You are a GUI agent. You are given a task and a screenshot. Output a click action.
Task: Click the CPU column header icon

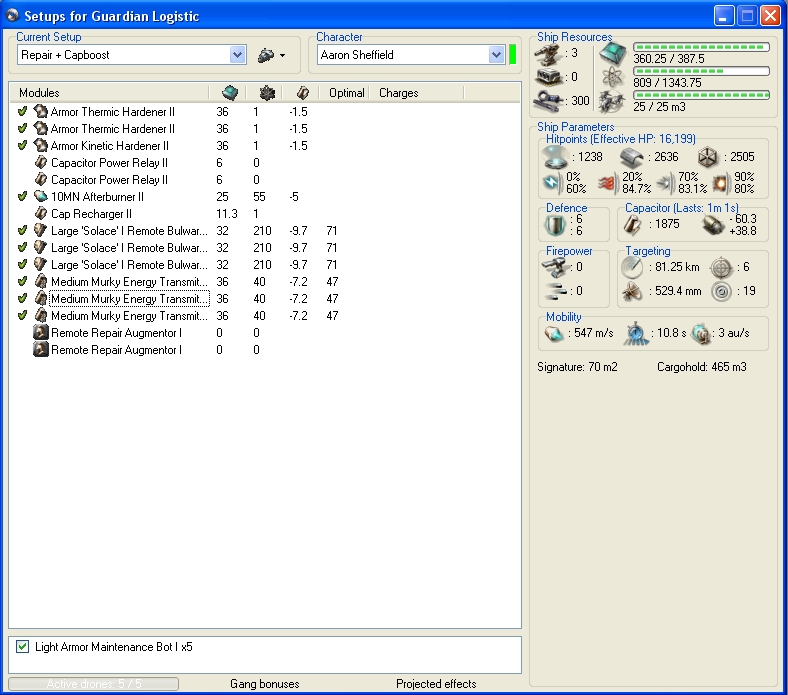[x=230, y=93]
